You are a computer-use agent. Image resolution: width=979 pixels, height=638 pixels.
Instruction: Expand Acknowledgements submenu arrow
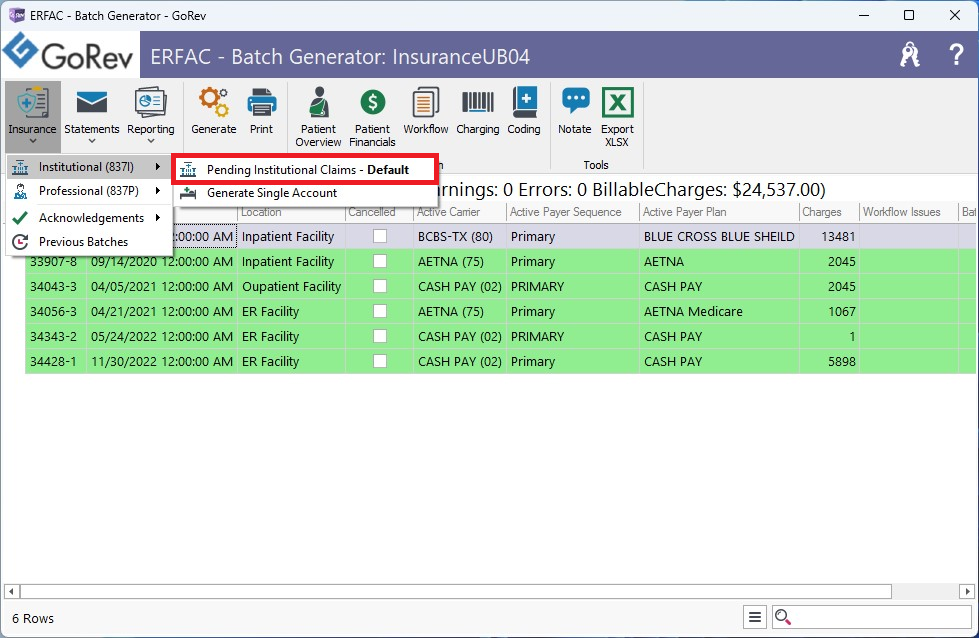point(158,217)
